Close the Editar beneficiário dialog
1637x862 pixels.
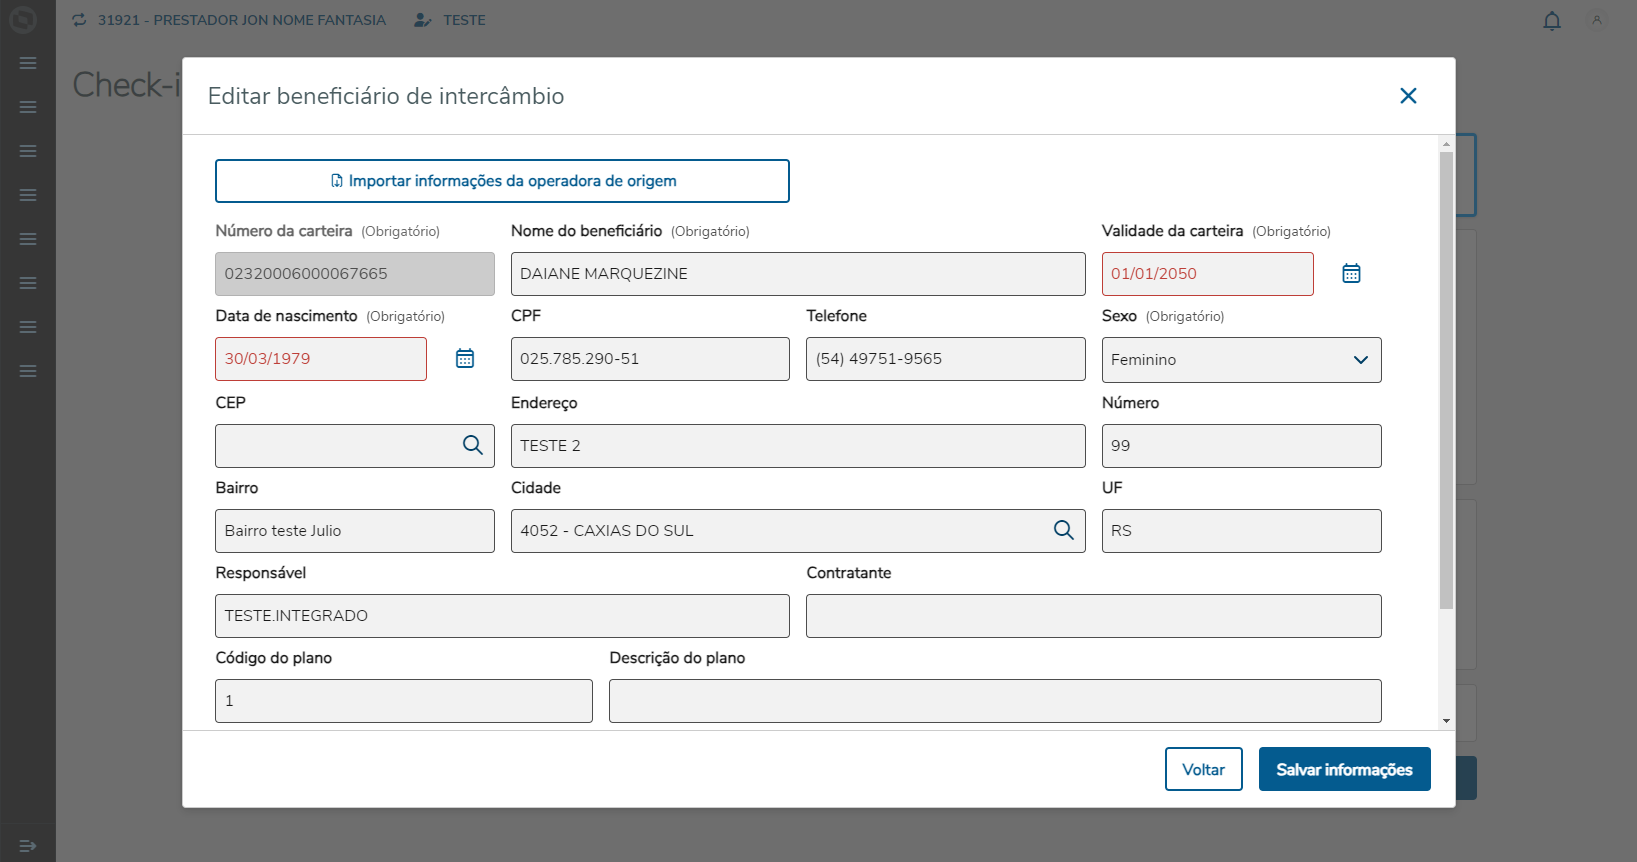pyautogui.click(x=1408, y=96)
